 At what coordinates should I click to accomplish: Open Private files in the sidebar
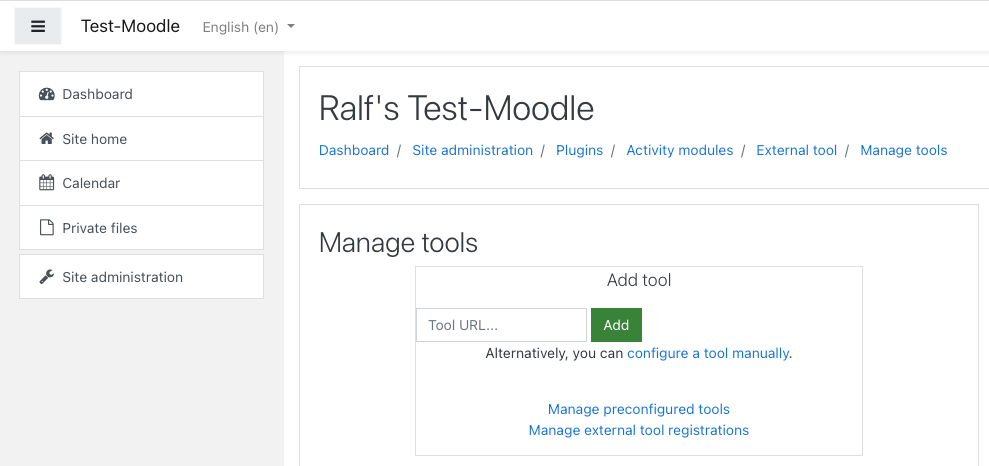click(141, 228)
